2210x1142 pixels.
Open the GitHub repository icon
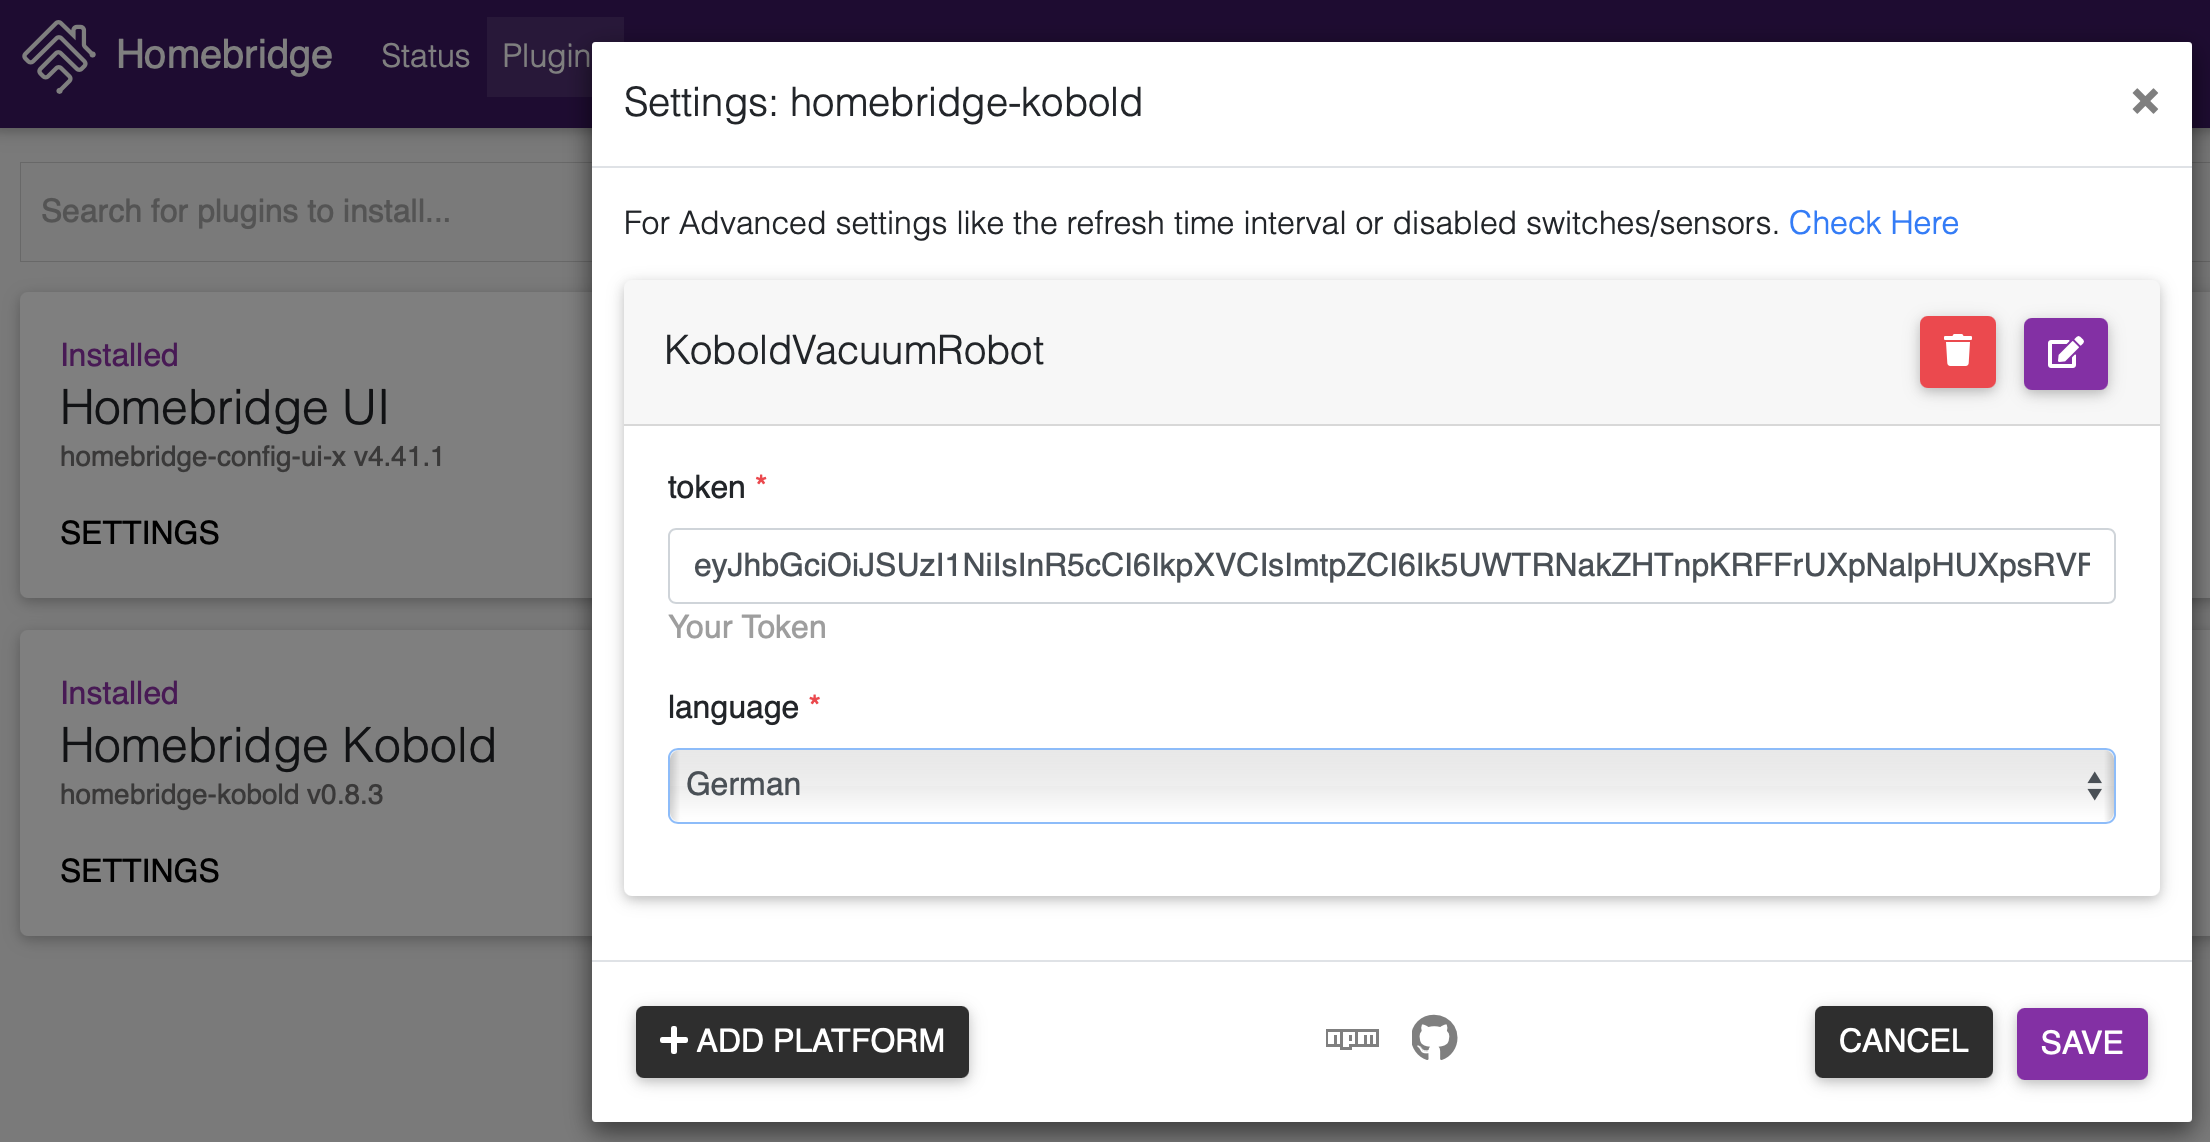coord(1434,1039)
